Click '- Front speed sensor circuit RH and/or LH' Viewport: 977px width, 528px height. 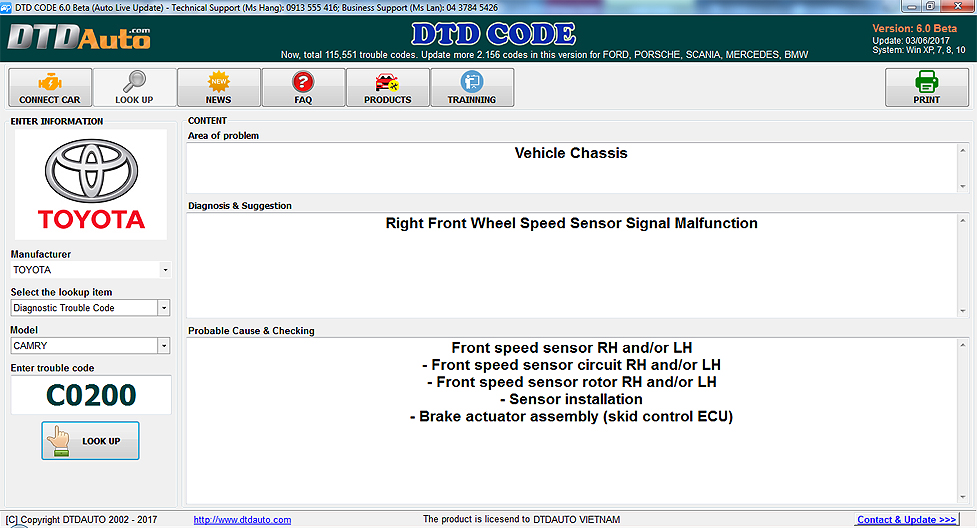[571, 365]
